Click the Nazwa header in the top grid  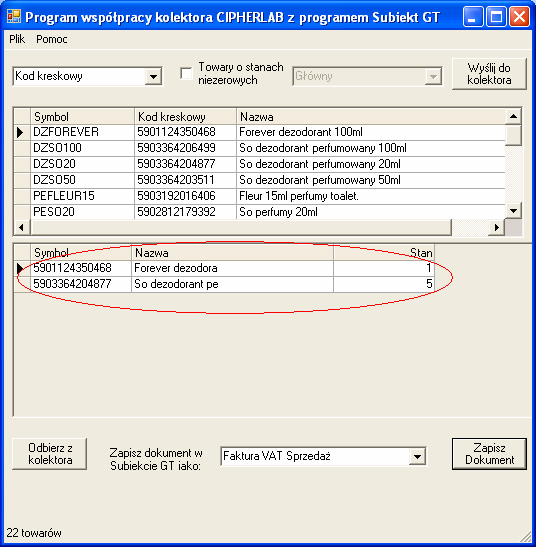(x=371, y=116)
